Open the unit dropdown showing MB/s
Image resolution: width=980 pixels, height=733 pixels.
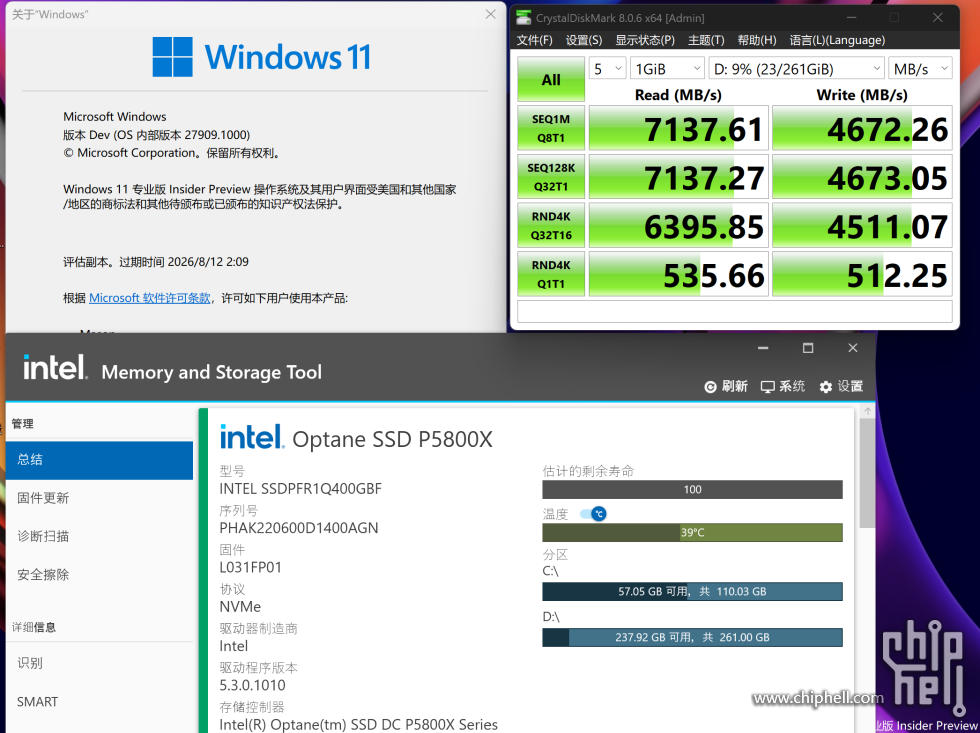[921, 69]
